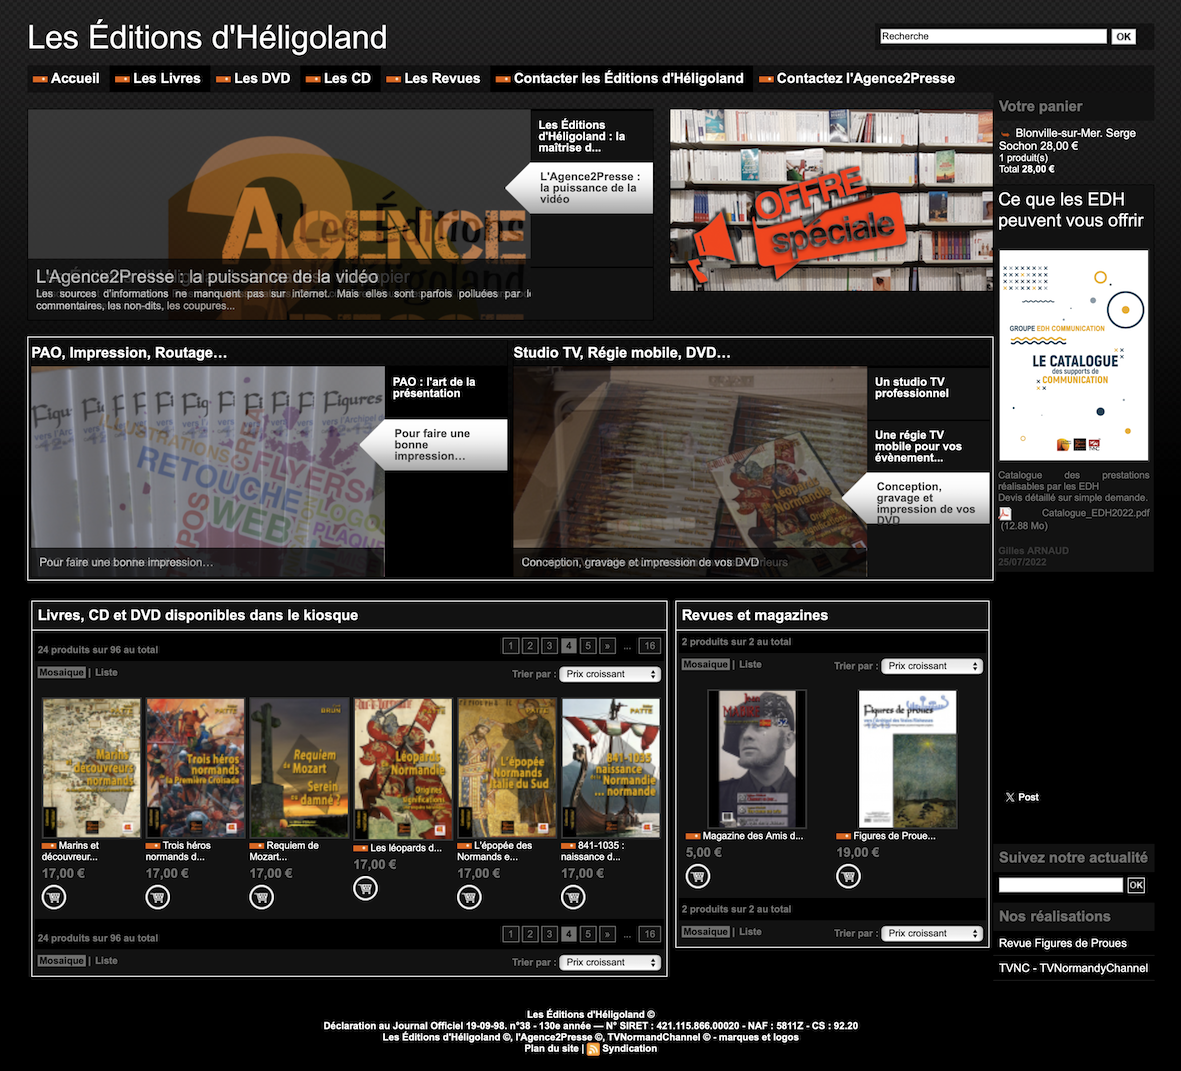Open Plan du site link
Viewport: 1181px width, 1071px height.
[551, 1048]
